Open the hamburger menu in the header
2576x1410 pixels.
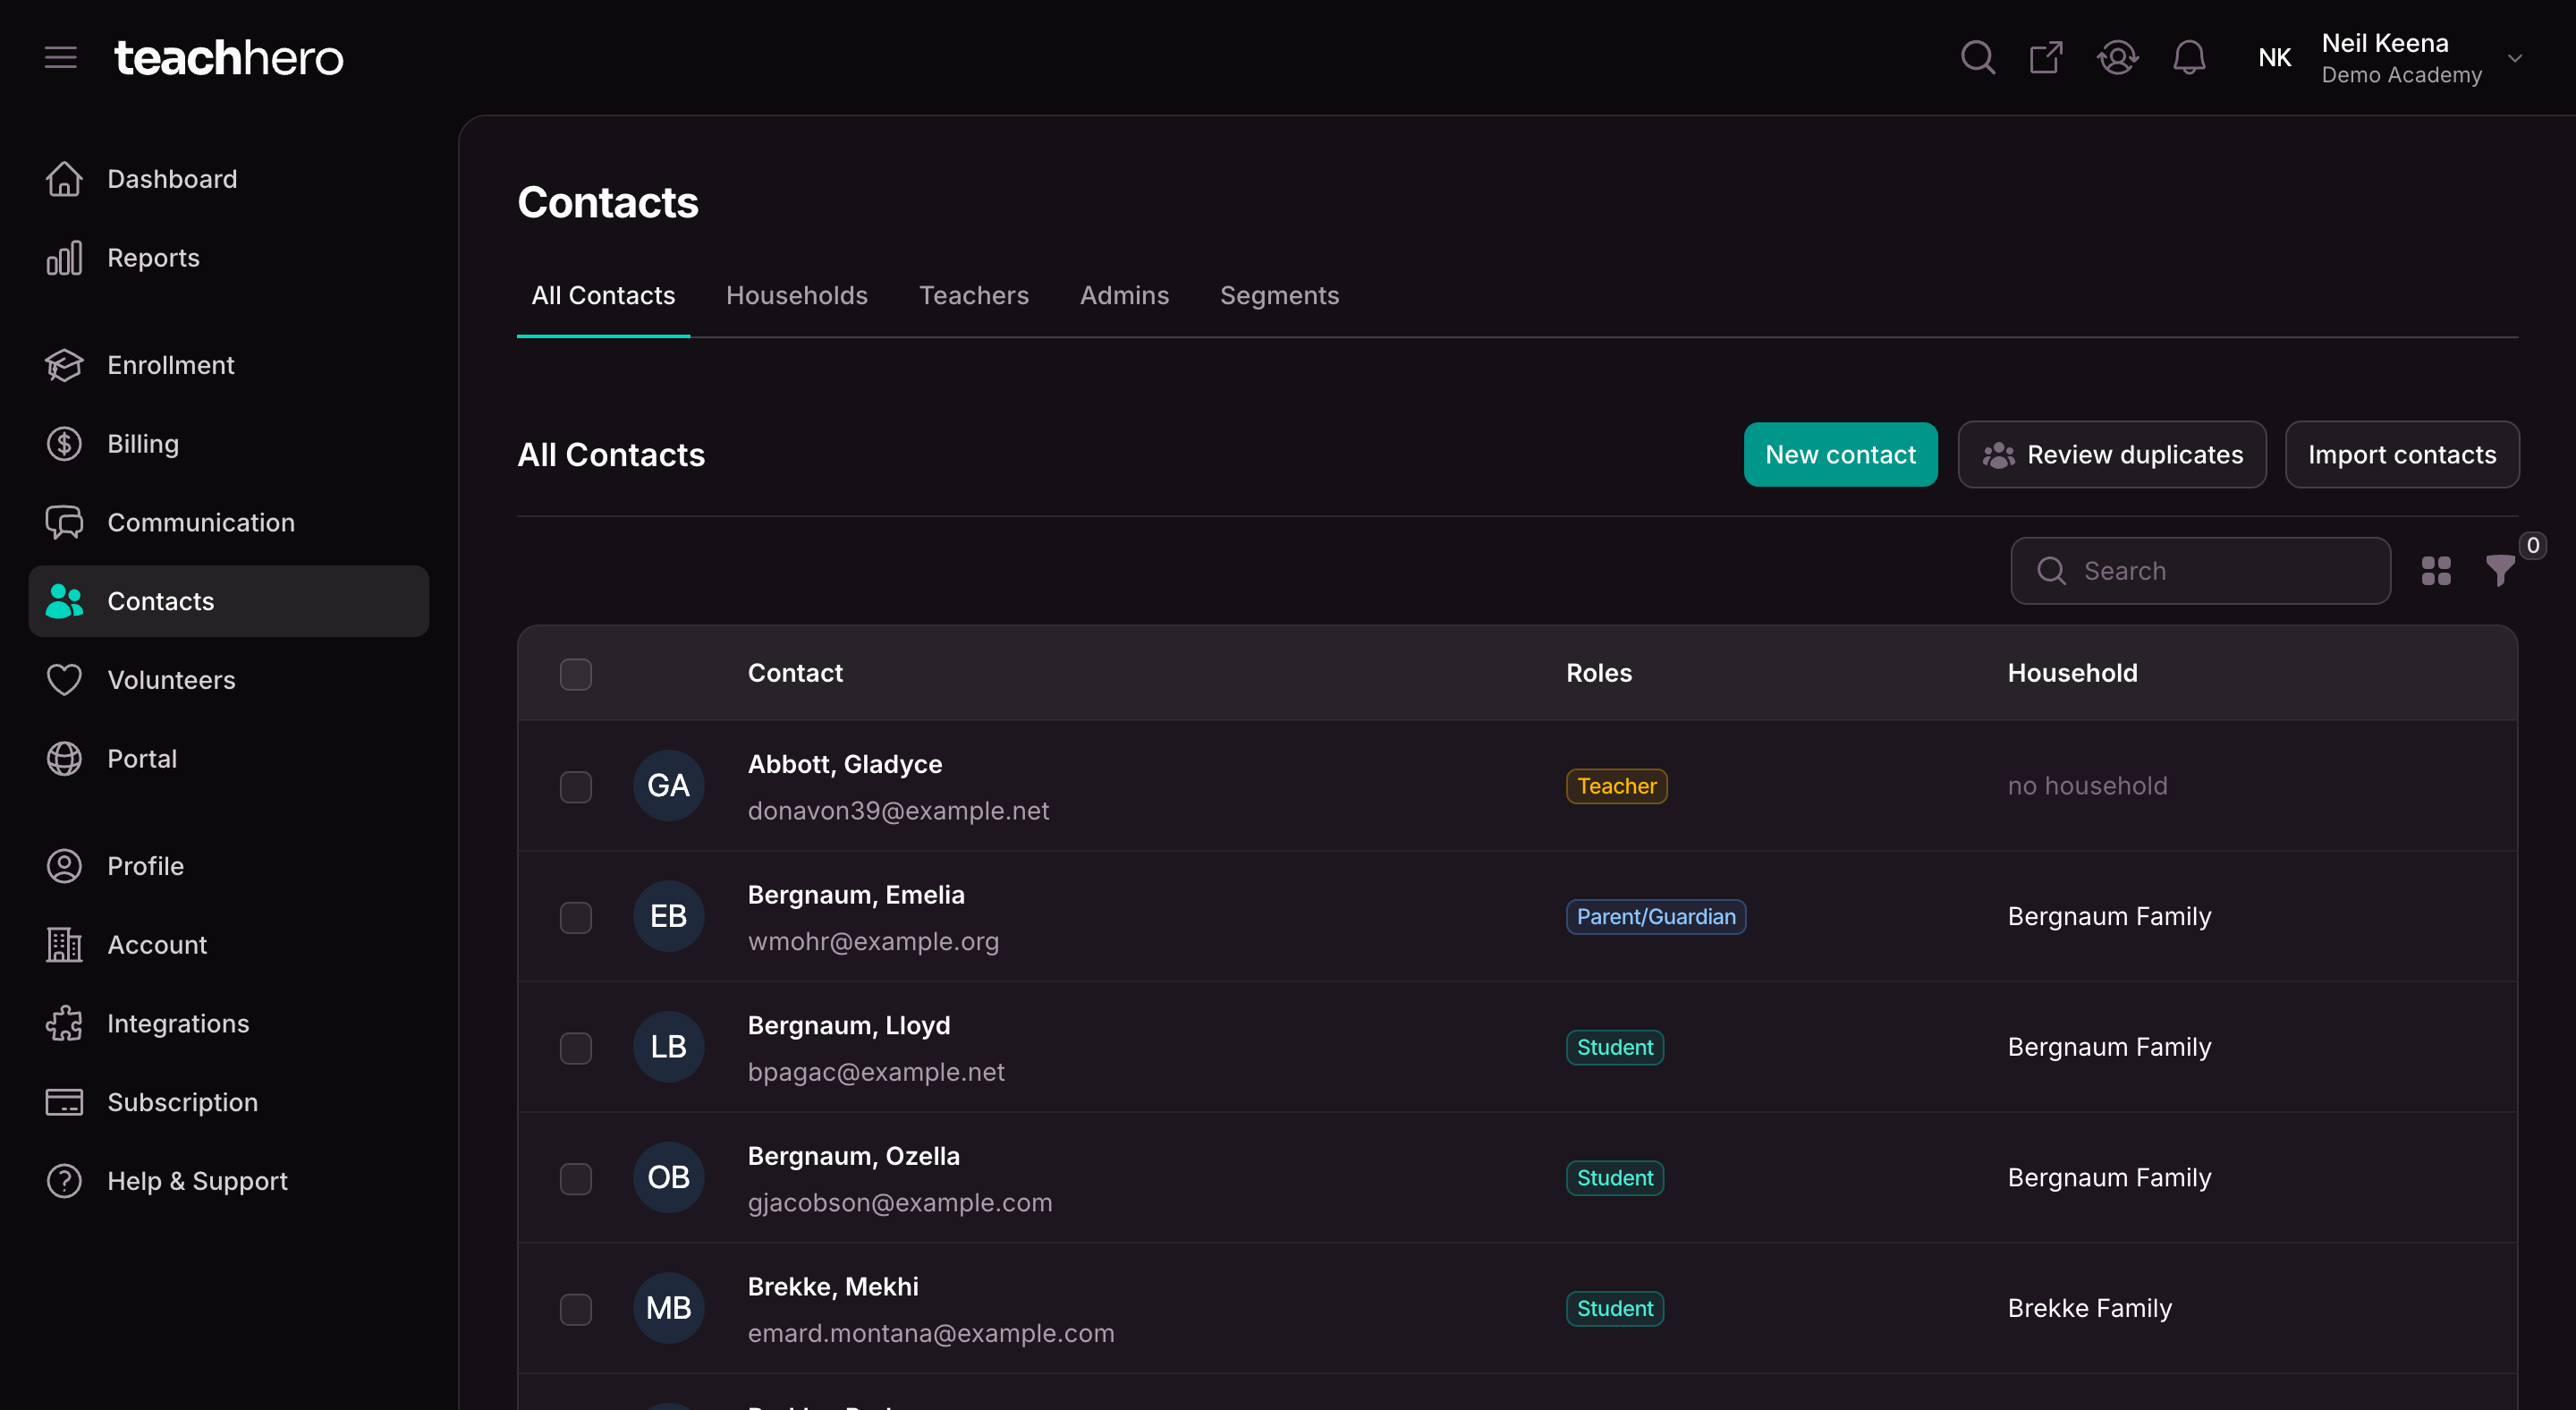point(60,58)
